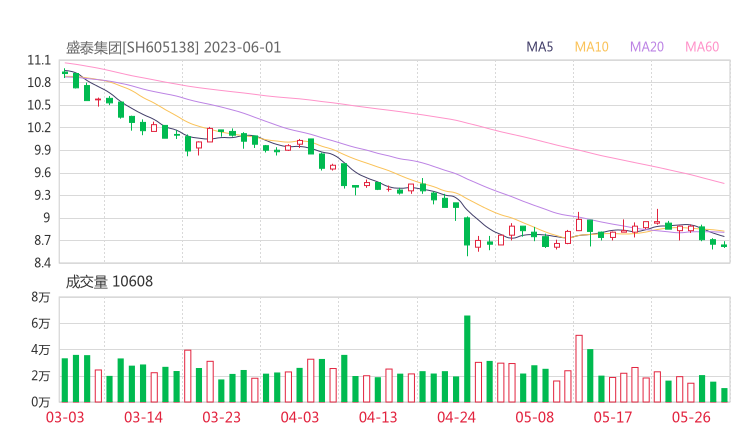Click the tallest red volume bar after 05-08
Viewport: 740px width, 440px height.
[x=579, y=369]
